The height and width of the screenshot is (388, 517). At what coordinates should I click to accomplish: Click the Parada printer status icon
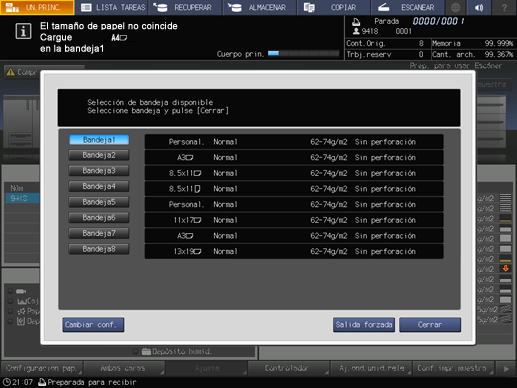[356, 22]
